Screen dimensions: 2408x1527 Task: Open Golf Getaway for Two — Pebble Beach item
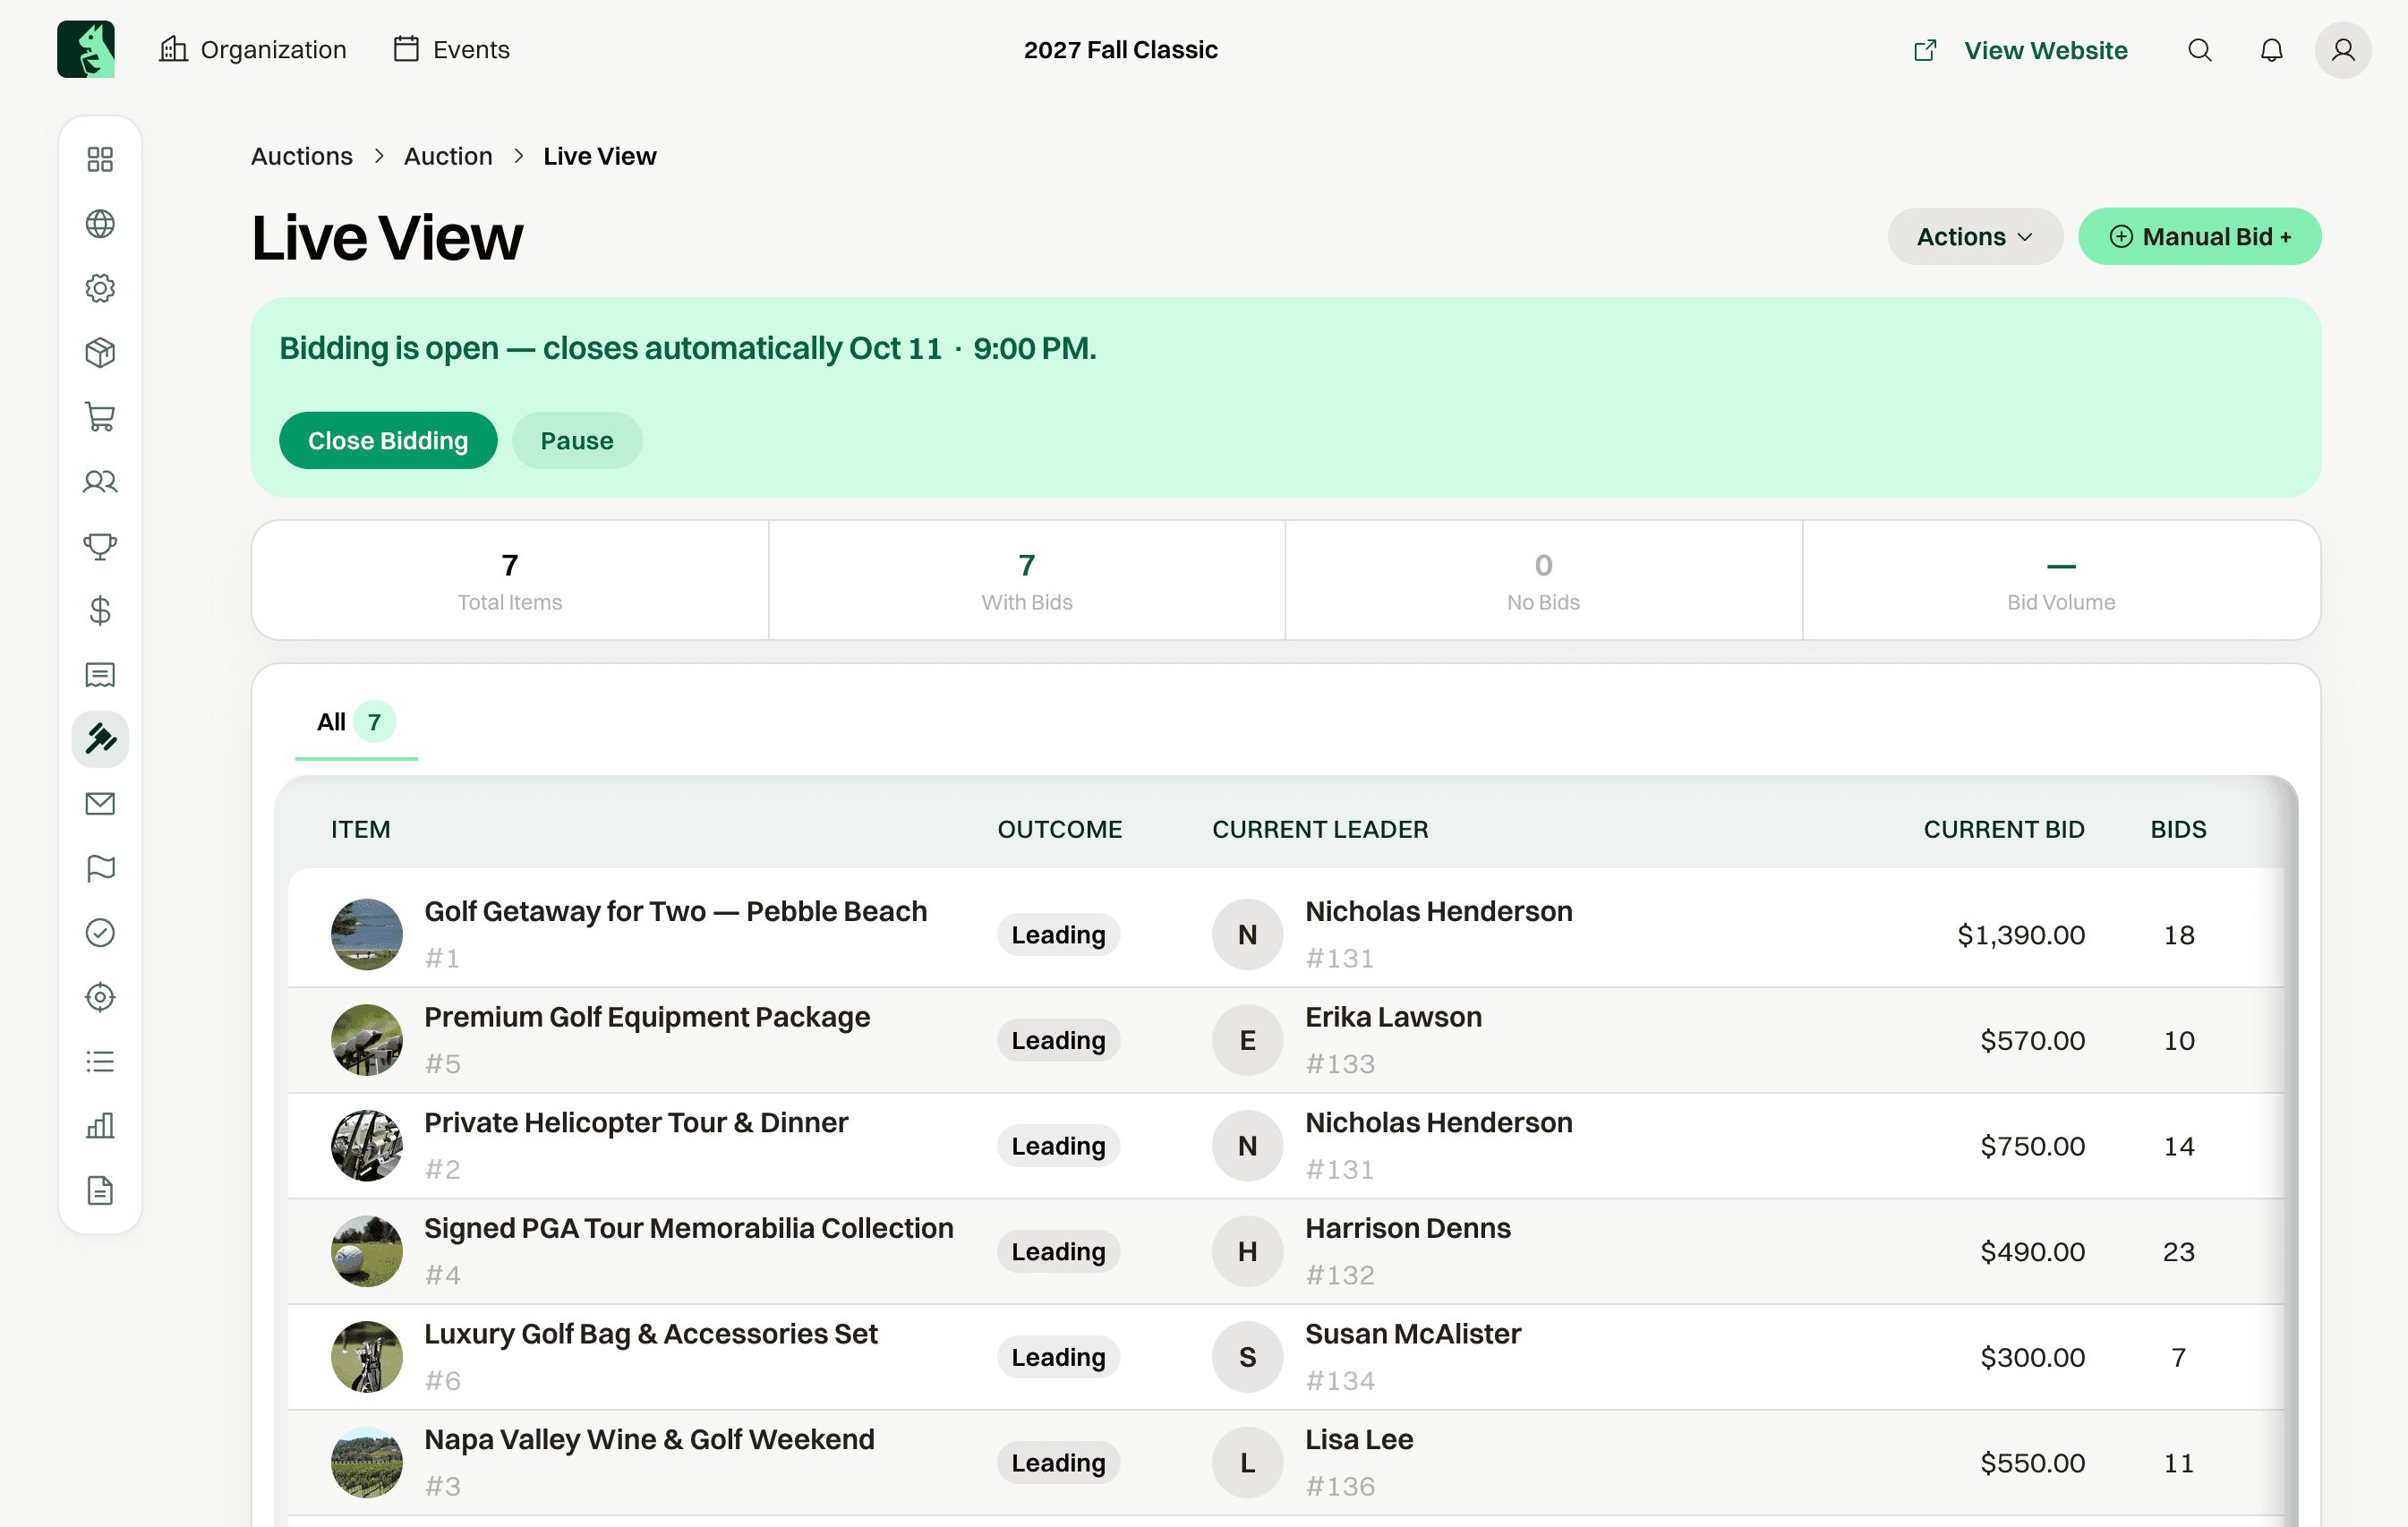(676, 912)
